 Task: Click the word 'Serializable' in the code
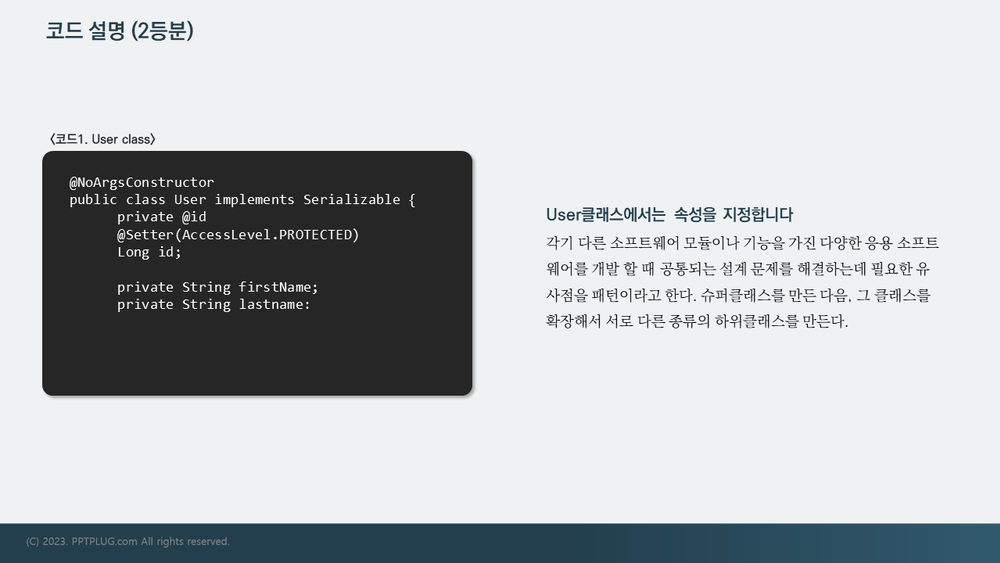[351, 200]
